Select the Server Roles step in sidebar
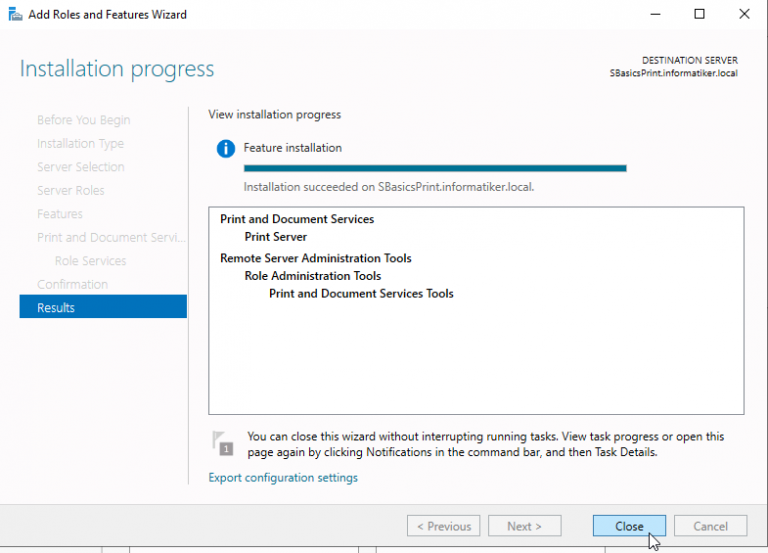This screenshot has height=553, width=768. (x=71, y=191)
